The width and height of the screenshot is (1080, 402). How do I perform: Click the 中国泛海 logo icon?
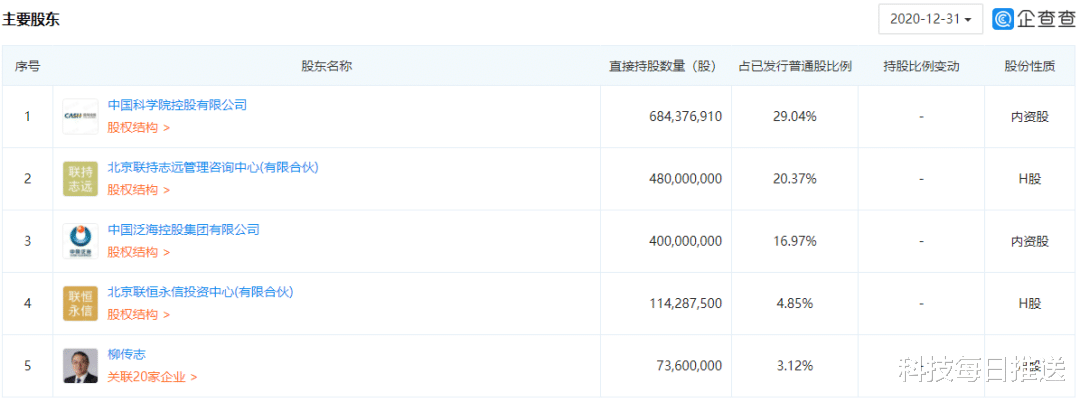[x=81, y=241]
